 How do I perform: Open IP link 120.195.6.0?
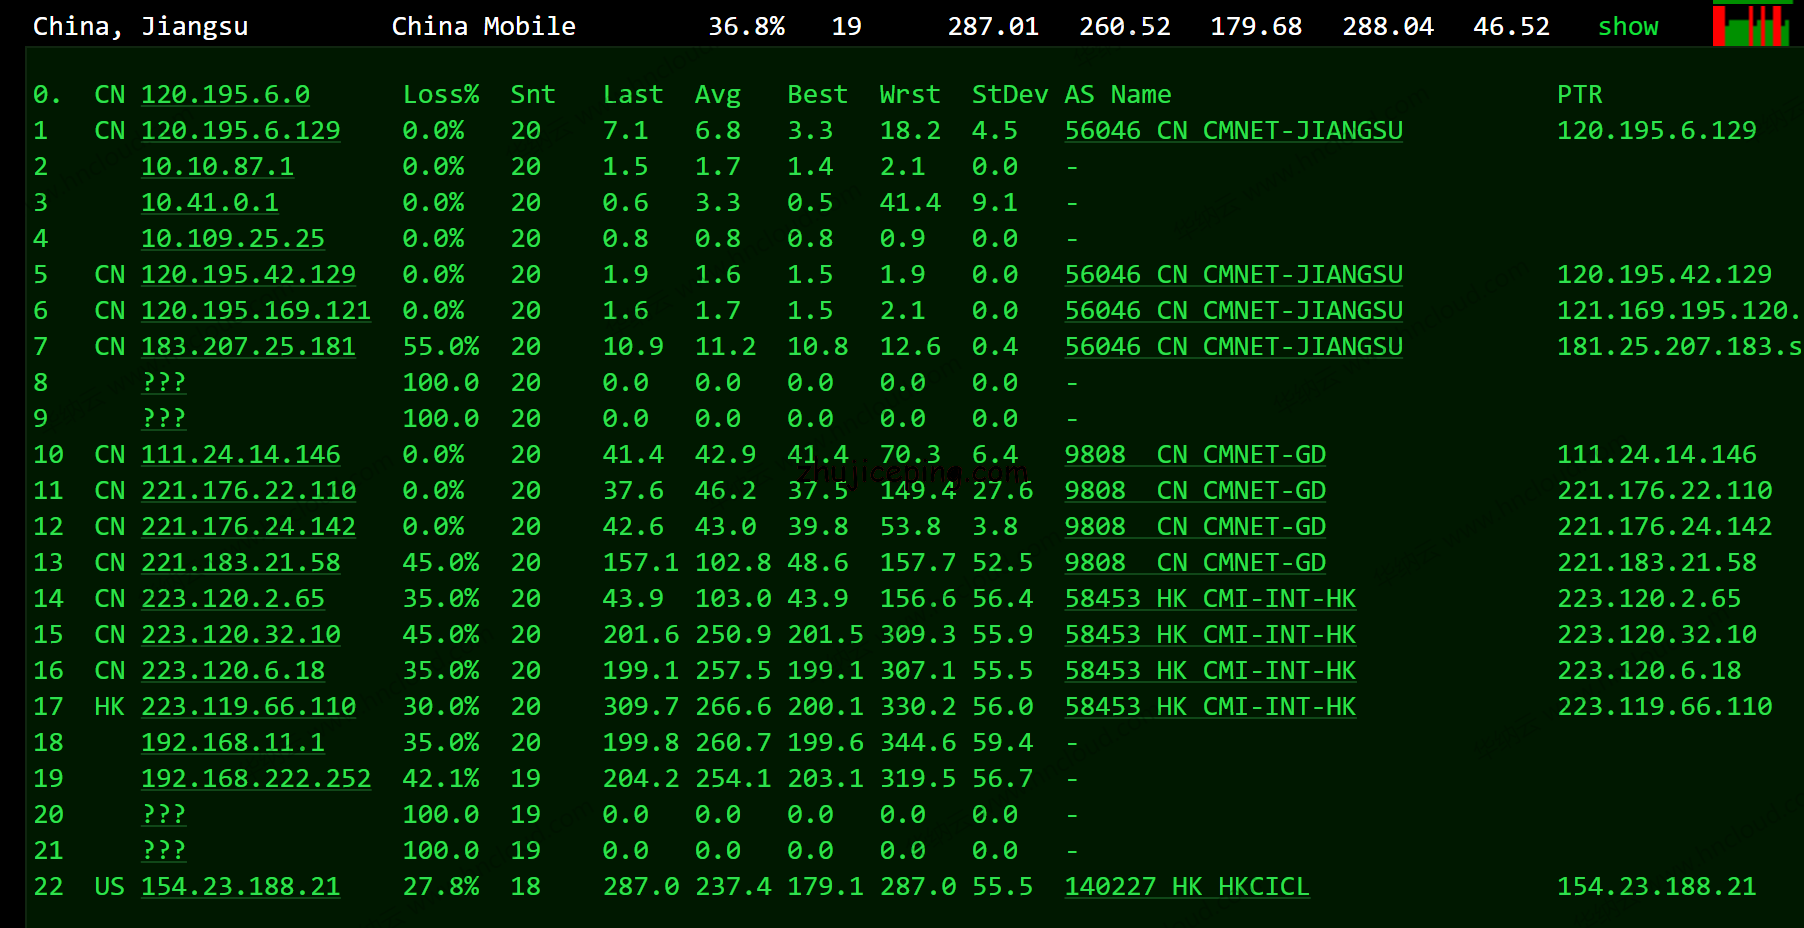click(x=225, y=95)
